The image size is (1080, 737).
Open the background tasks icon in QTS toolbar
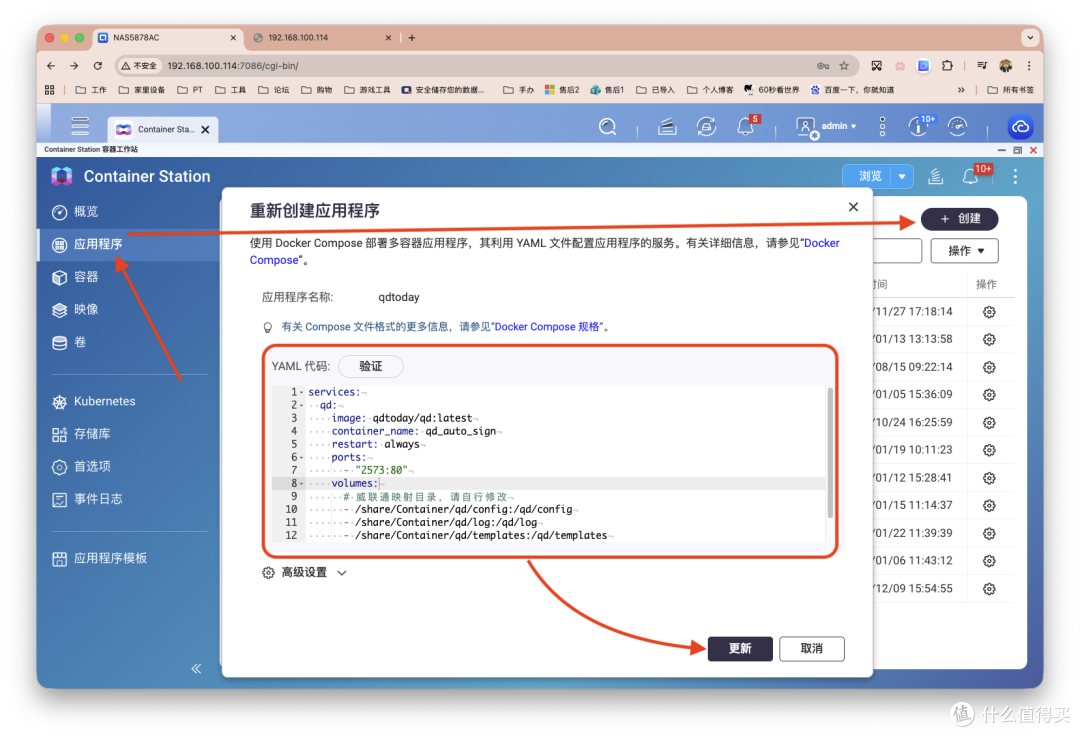[667, 127]
